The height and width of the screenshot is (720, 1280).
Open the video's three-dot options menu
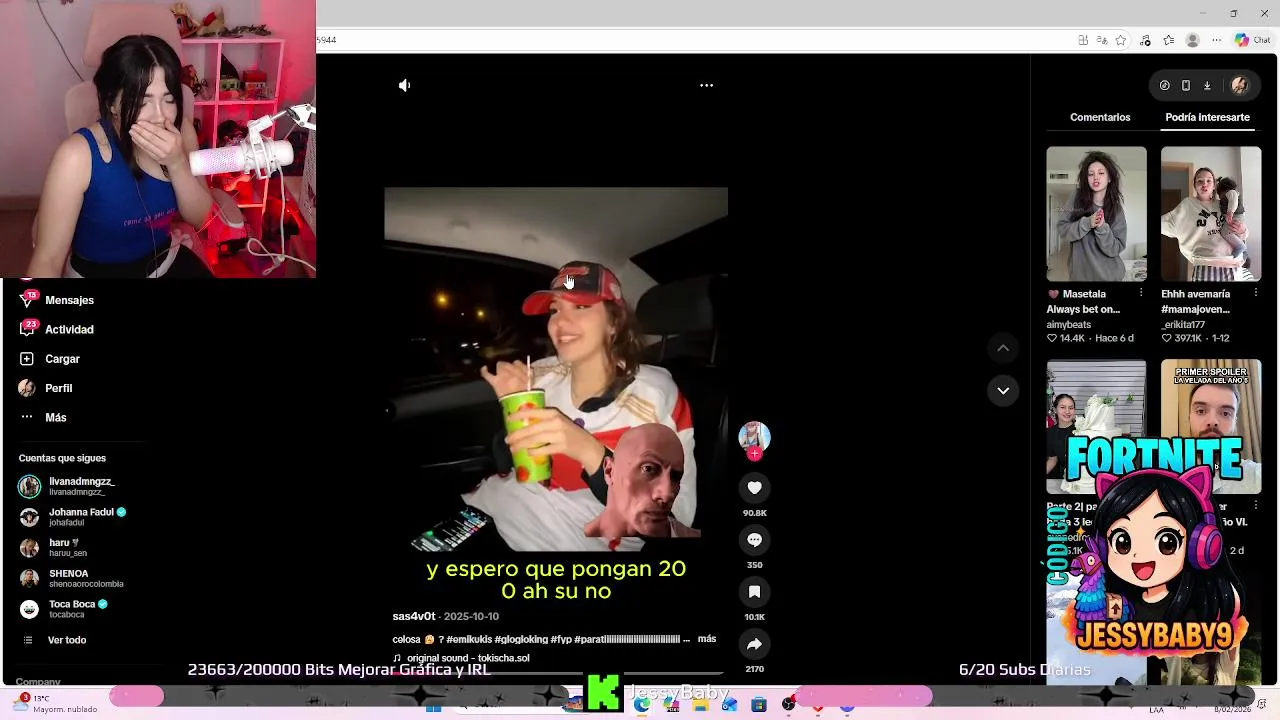coord(706,85)
